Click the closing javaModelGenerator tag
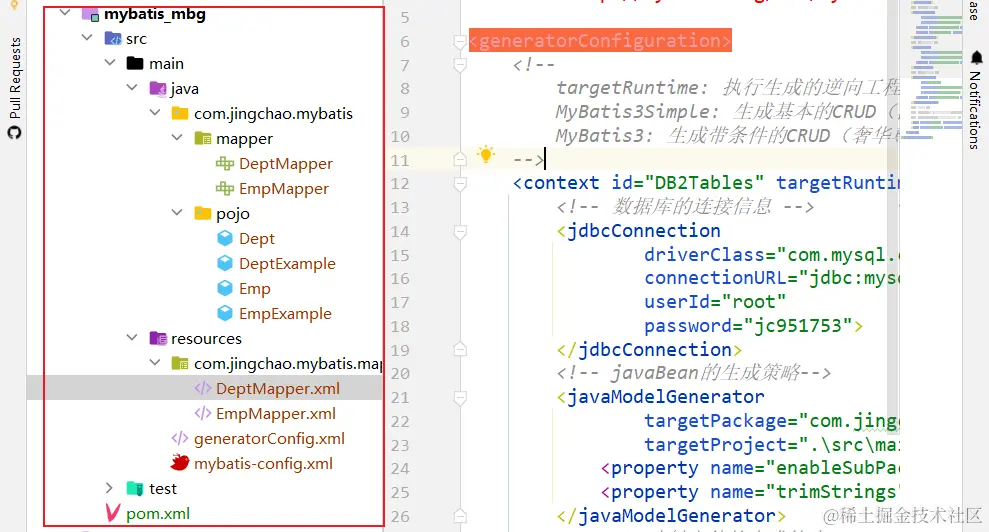The height and width of the screenshot is (532, 989). 672,516
